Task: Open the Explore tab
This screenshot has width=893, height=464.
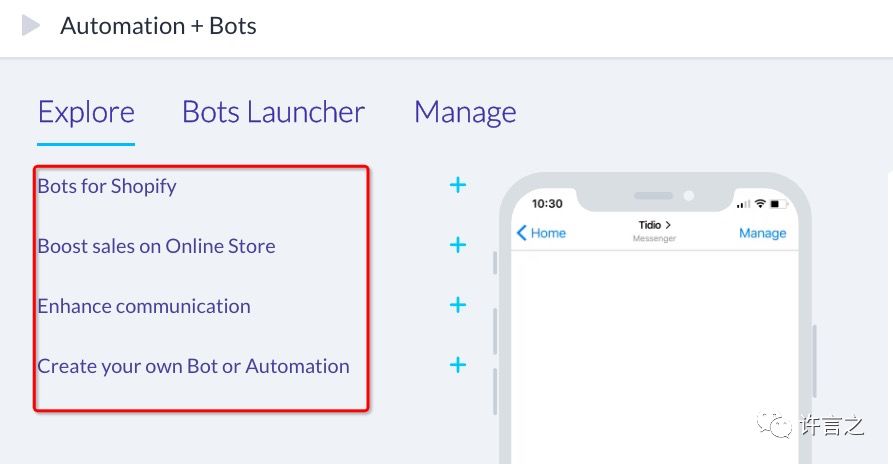Action: coord(86,112)
